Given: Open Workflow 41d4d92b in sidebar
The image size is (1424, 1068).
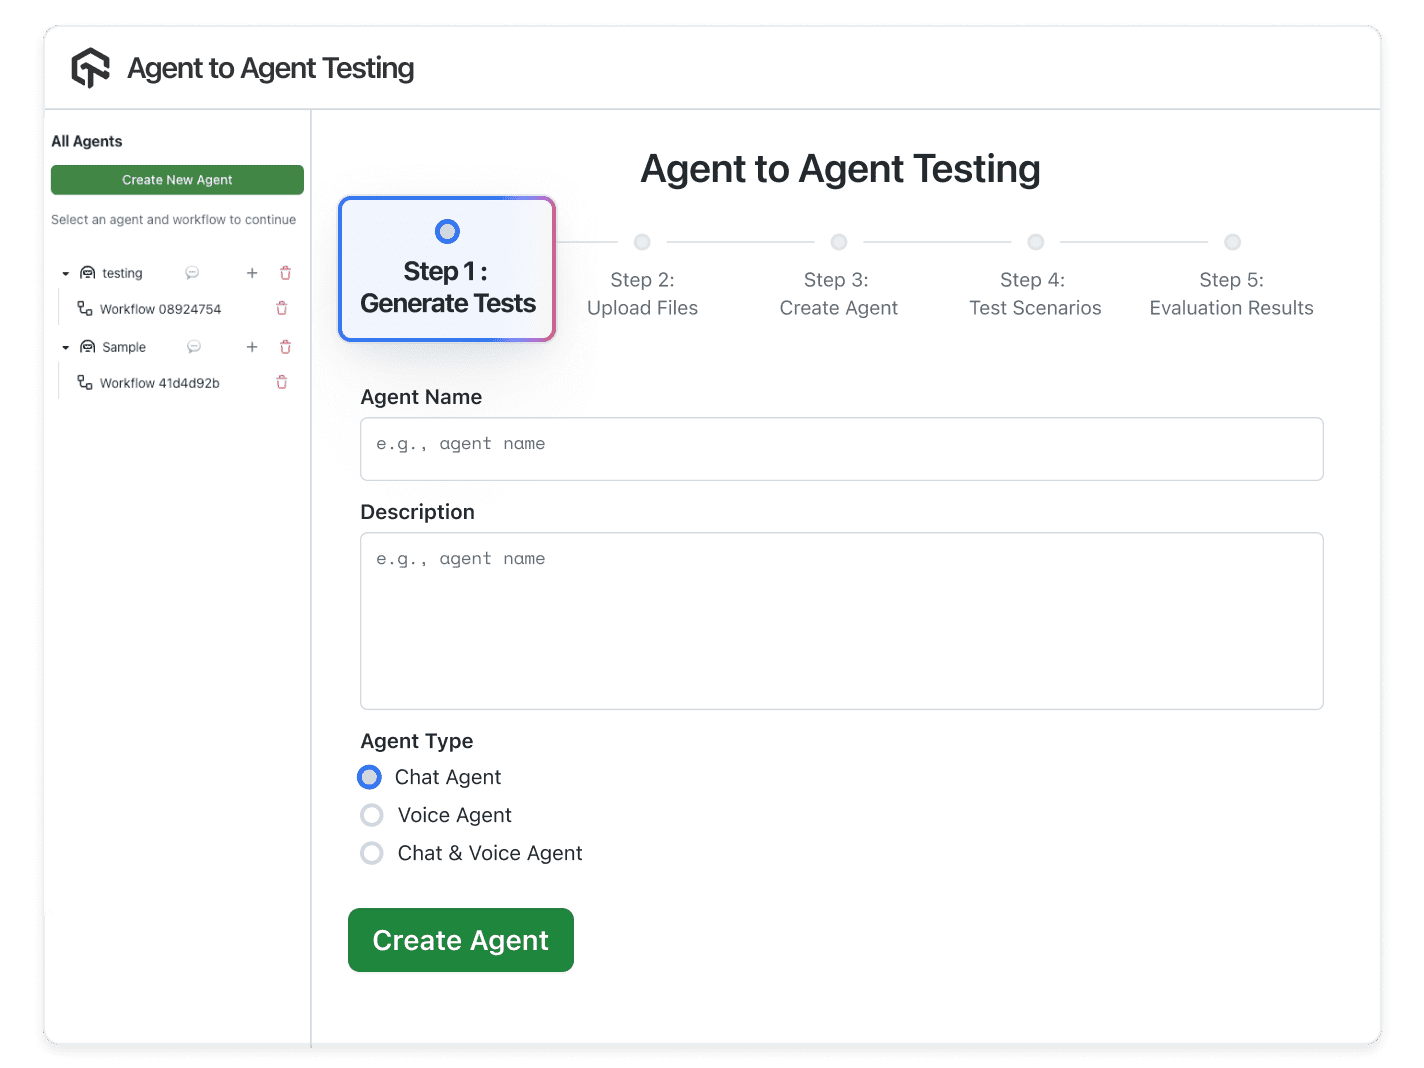Looking at the screenshot, I should point(160,383).
